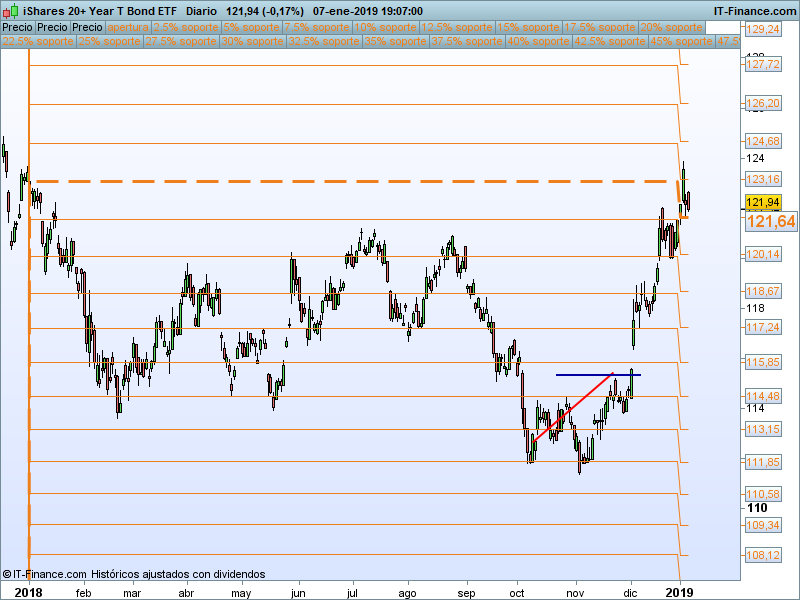Viewport: 800px width, 600px height.
Task: Select the 'ago' time axis label
Action: [x=407, y=593]
